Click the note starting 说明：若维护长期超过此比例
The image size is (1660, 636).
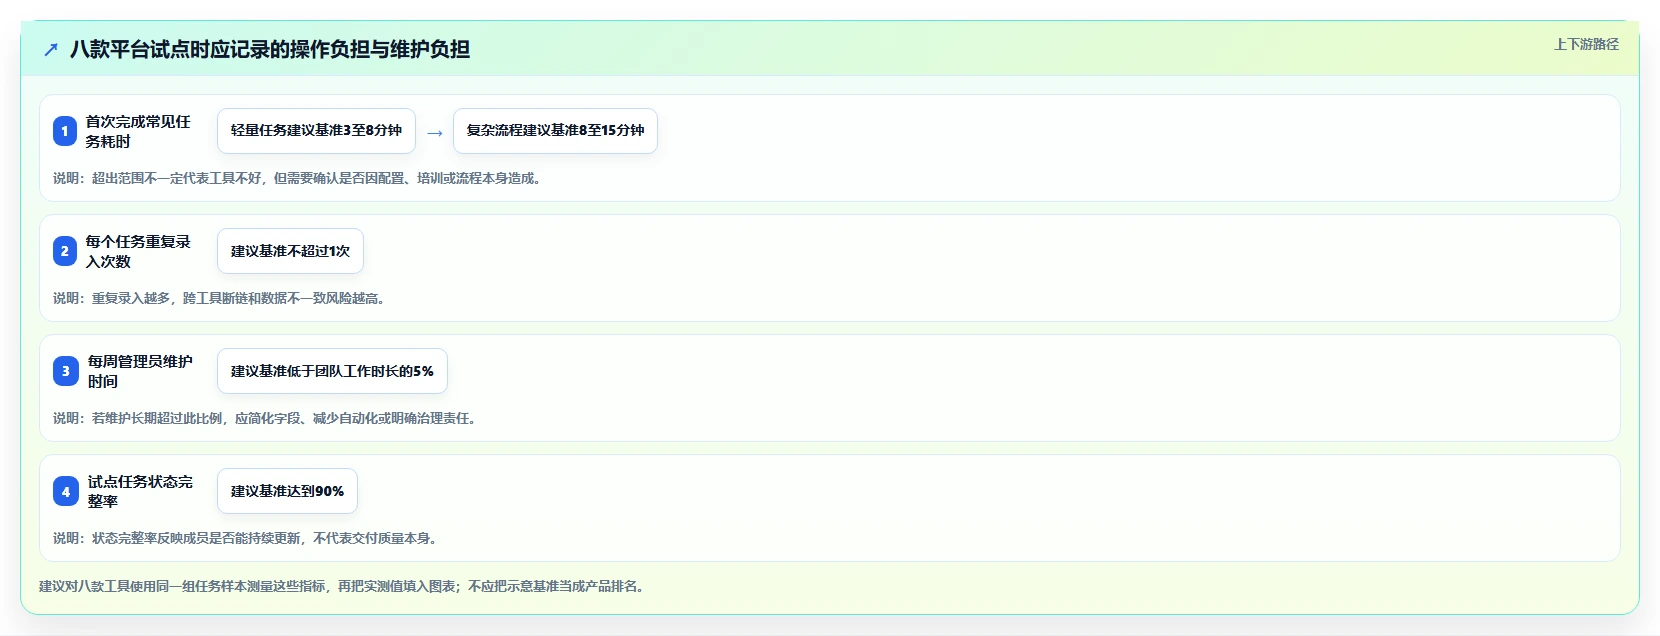tap(267, 418)
